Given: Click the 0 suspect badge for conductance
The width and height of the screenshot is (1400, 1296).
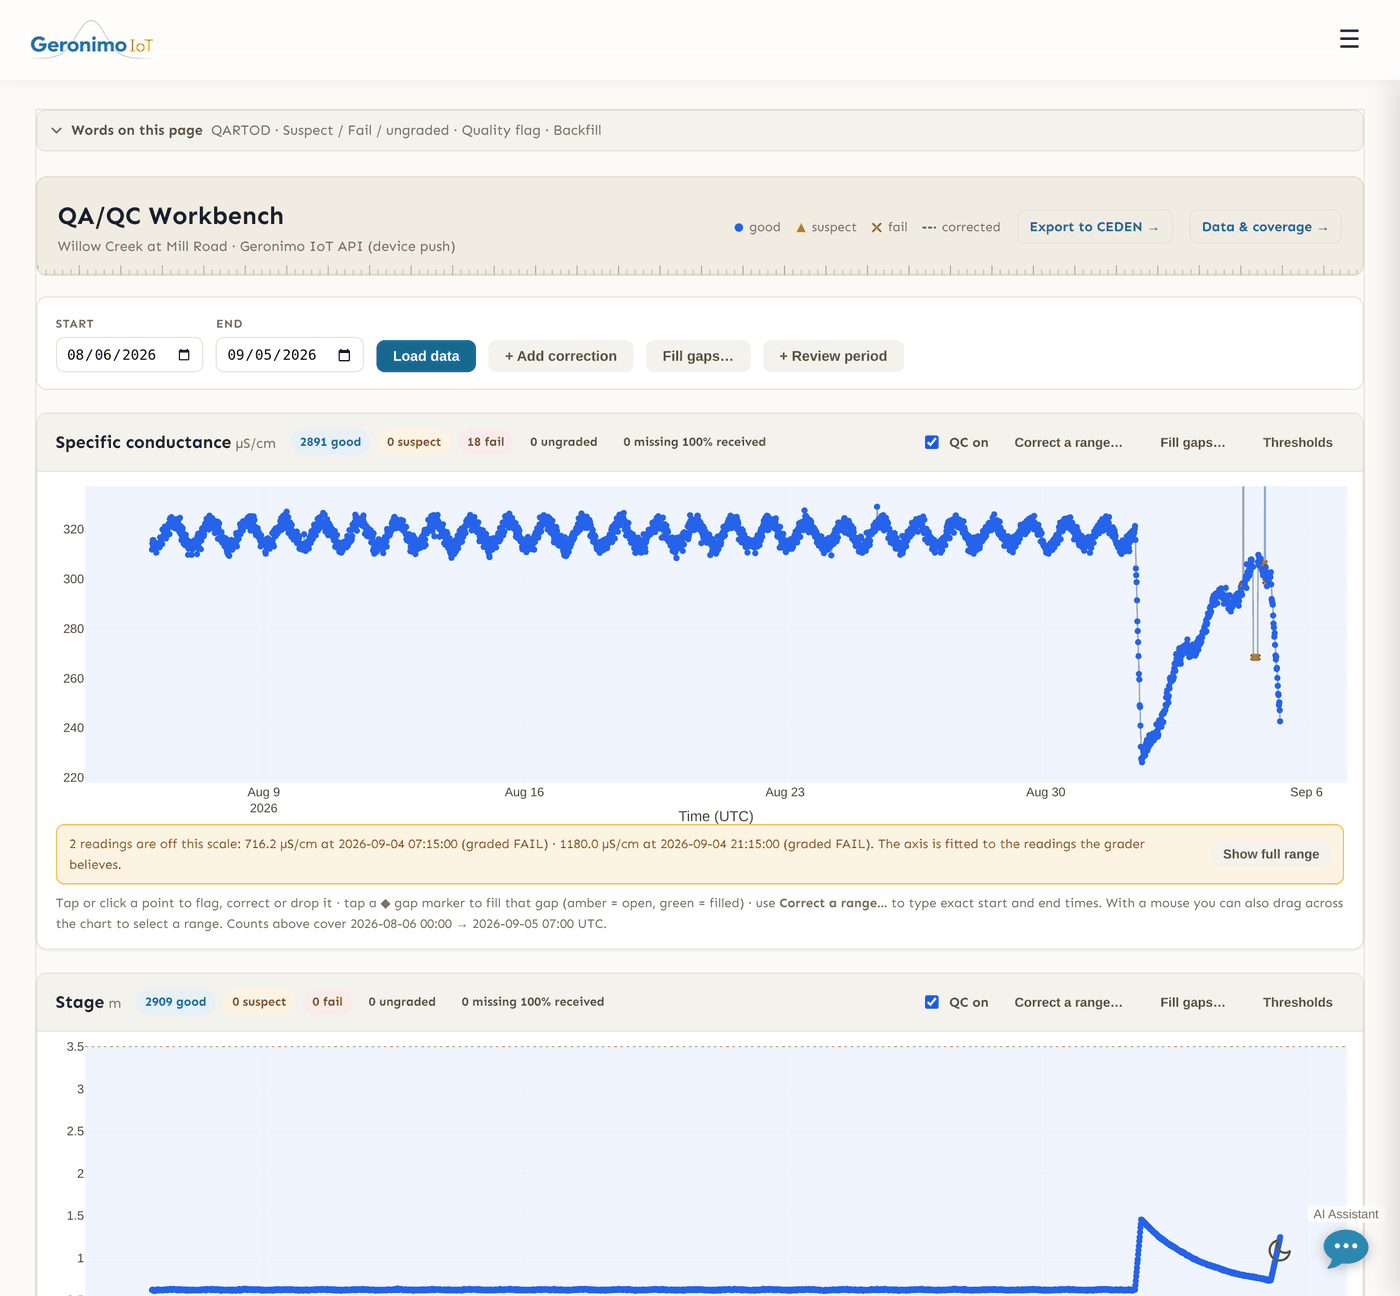Looking at the screenshot, I should (413, 442).
